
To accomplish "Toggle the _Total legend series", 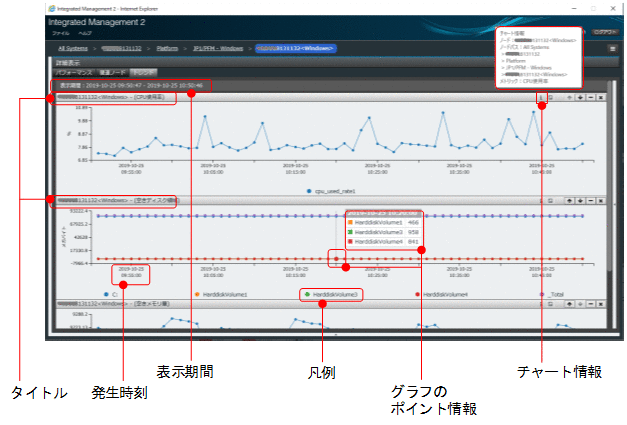I will coord(552,295).
